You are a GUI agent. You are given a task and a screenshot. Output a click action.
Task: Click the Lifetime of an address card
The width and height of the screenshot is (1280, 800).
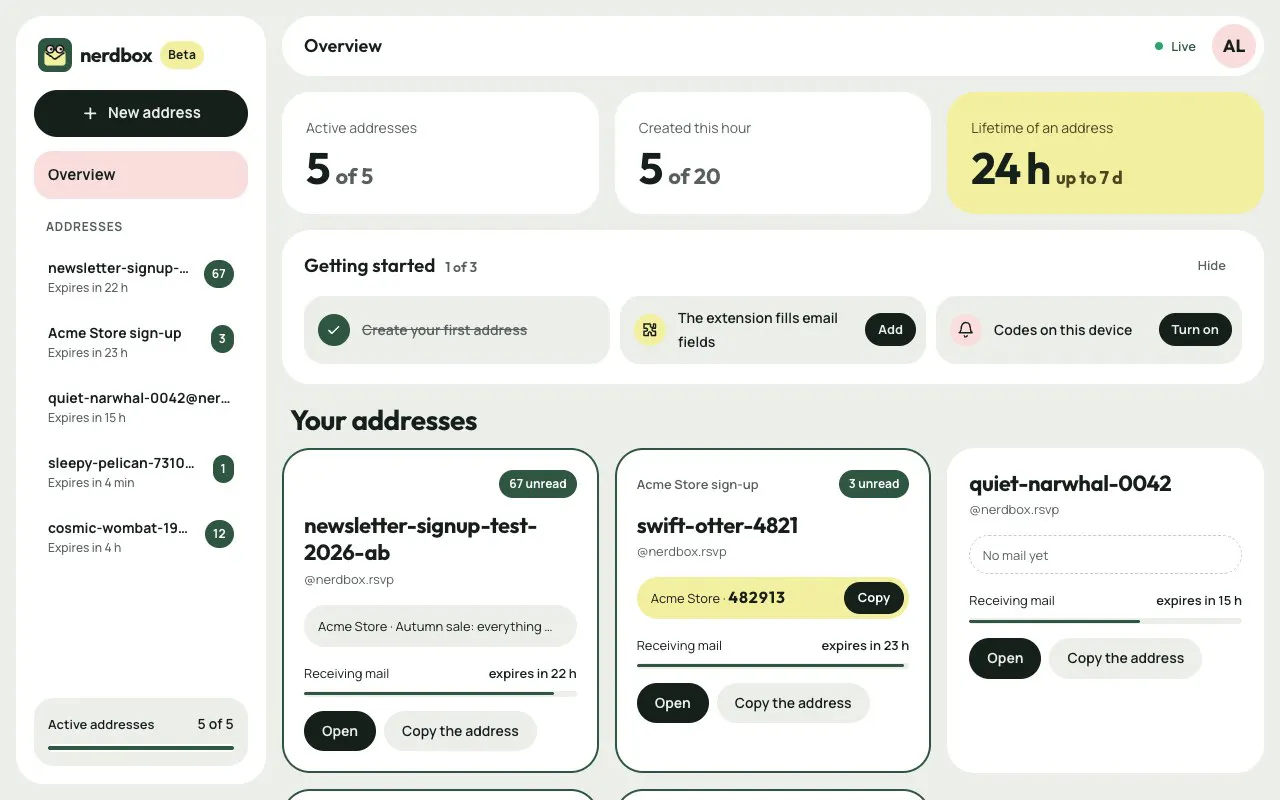click(1105, 153)
